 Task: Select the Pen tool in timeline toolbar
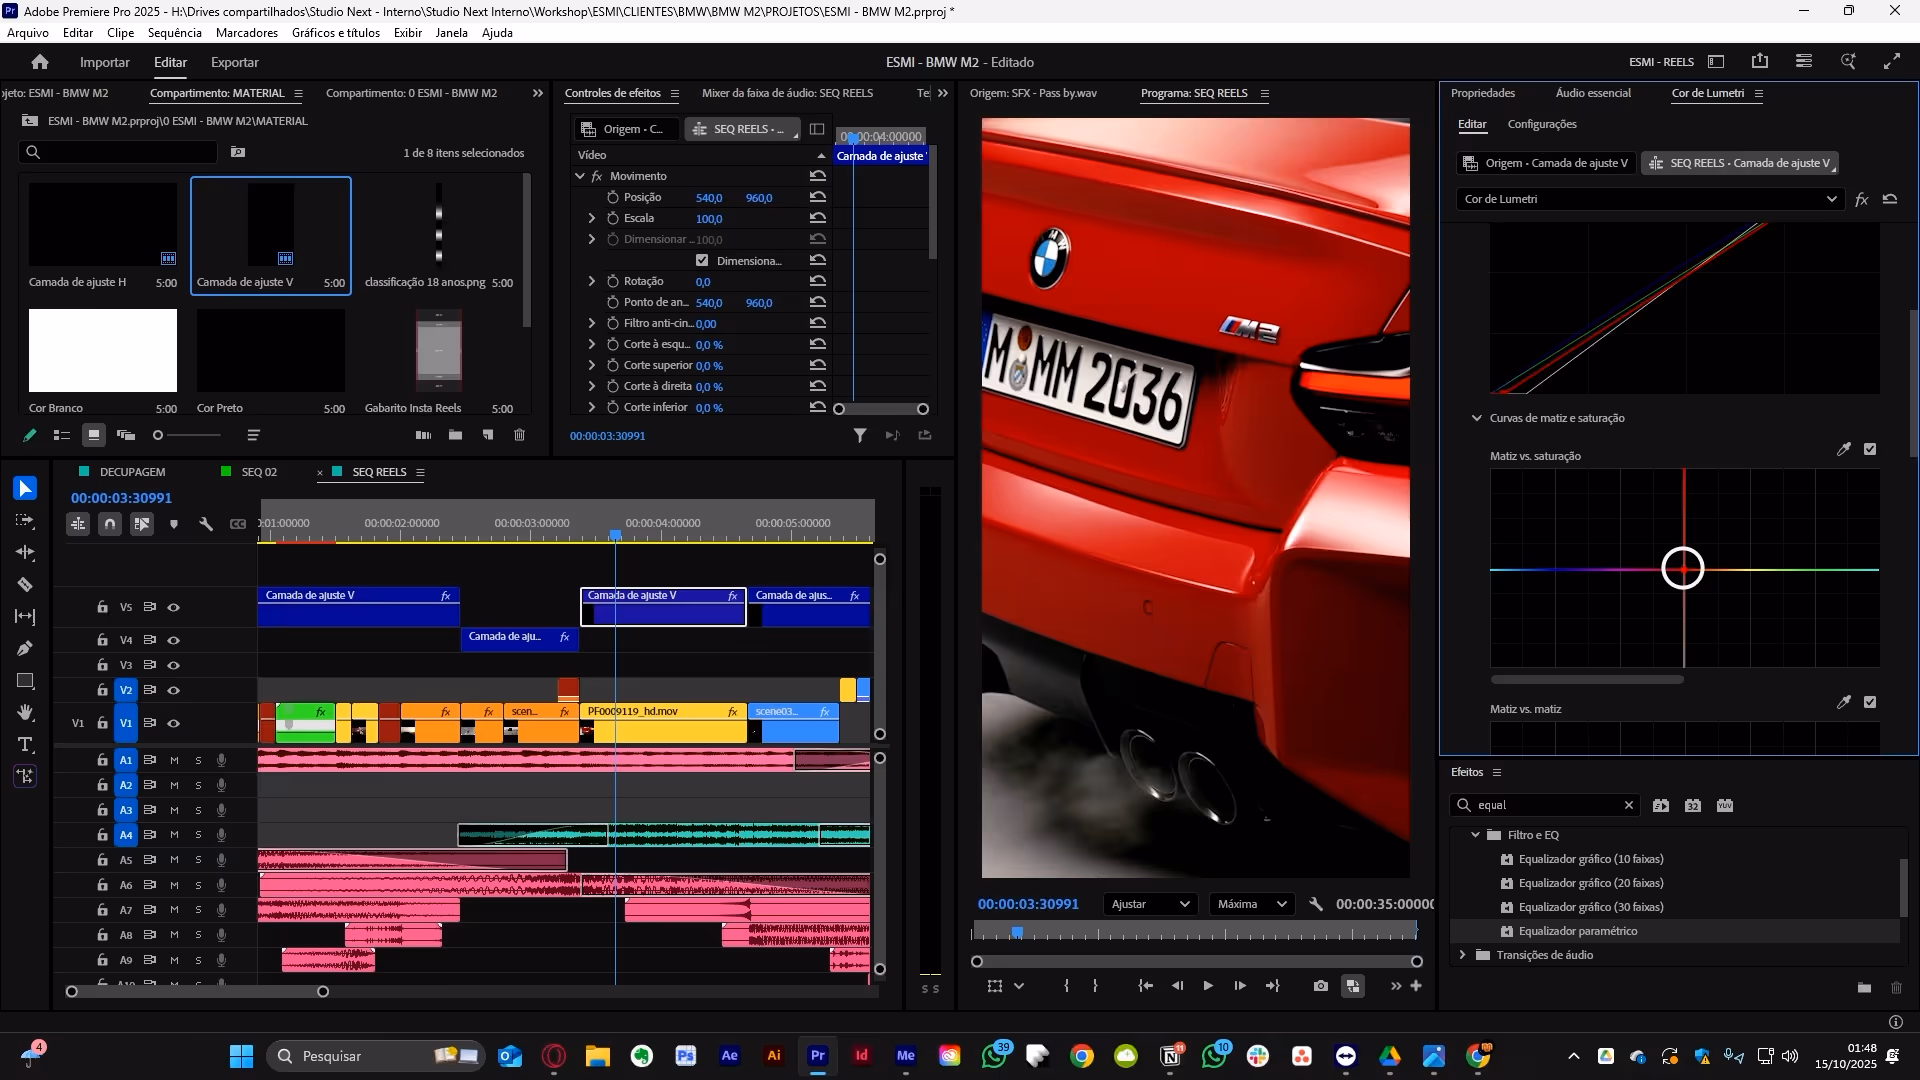[x=25, y=649]
